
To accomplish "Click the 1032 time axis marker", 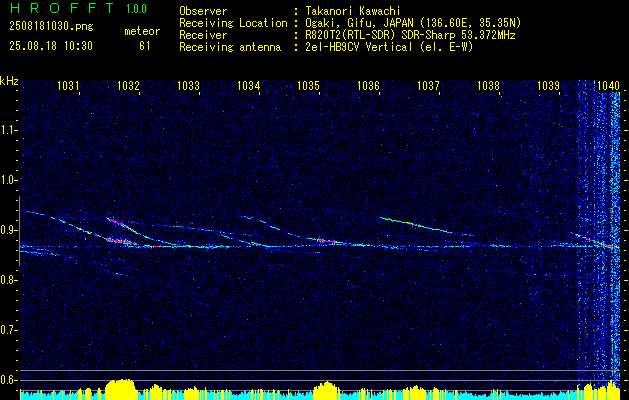I will (x=128, y=85).
